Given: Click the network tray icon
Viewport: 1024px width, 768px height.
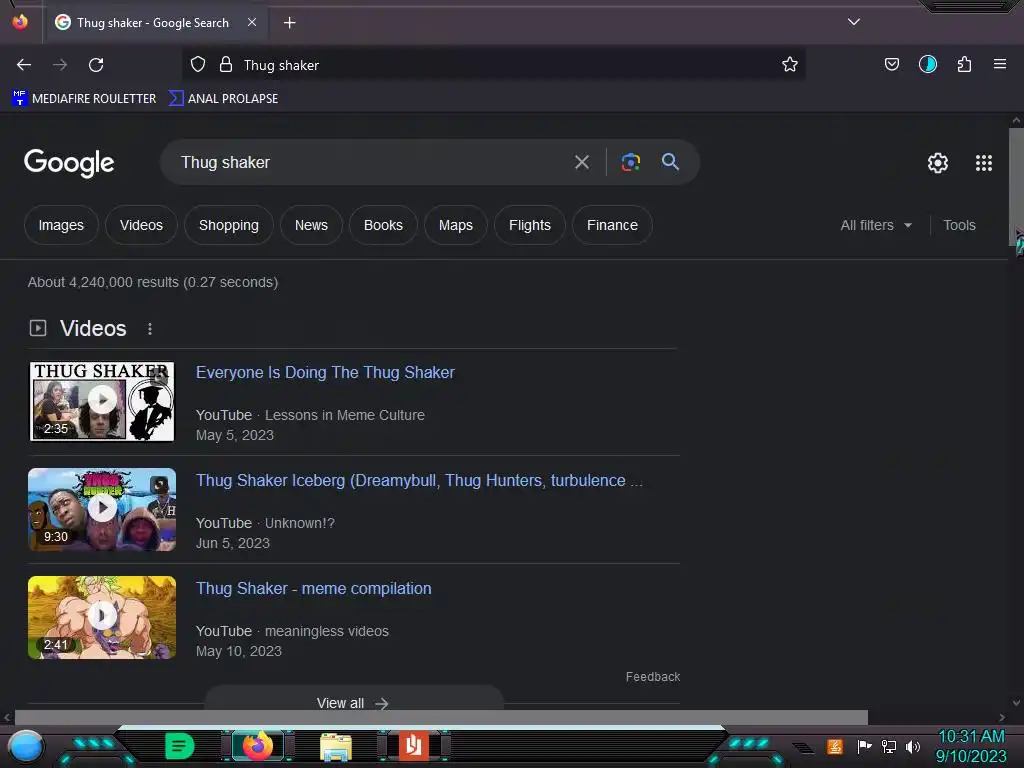Looking at the screenshot, I should tap(888, 746).
